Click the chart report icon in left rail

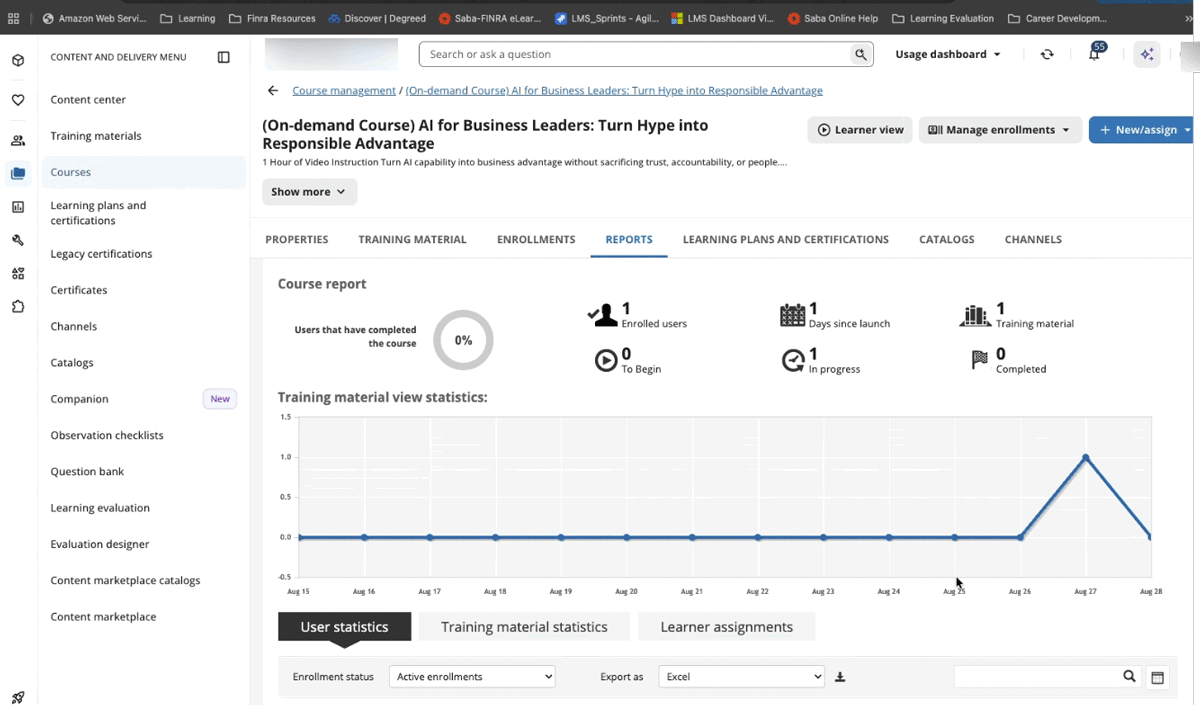tap(18, 207)
